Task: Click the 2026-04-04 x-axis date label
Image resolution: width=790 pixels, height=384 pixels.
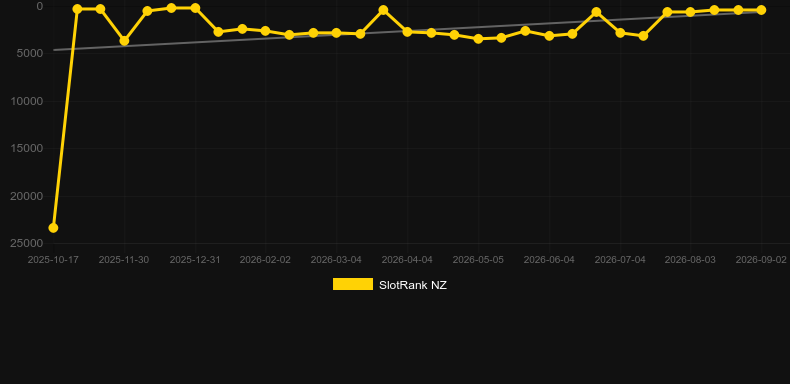Action: (x=407, y=260)
